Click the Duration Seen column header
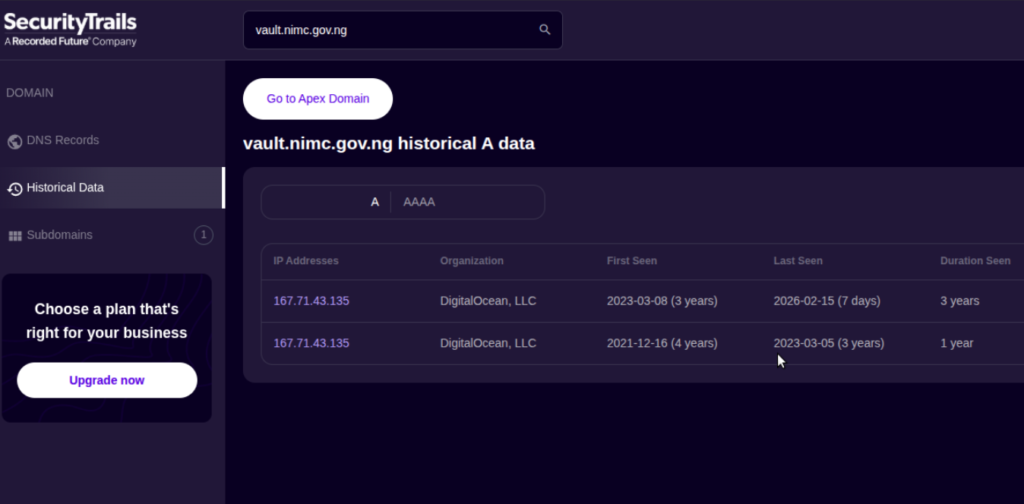The height and width of the screenshot is (504, 1024). [x=974, y=261]
